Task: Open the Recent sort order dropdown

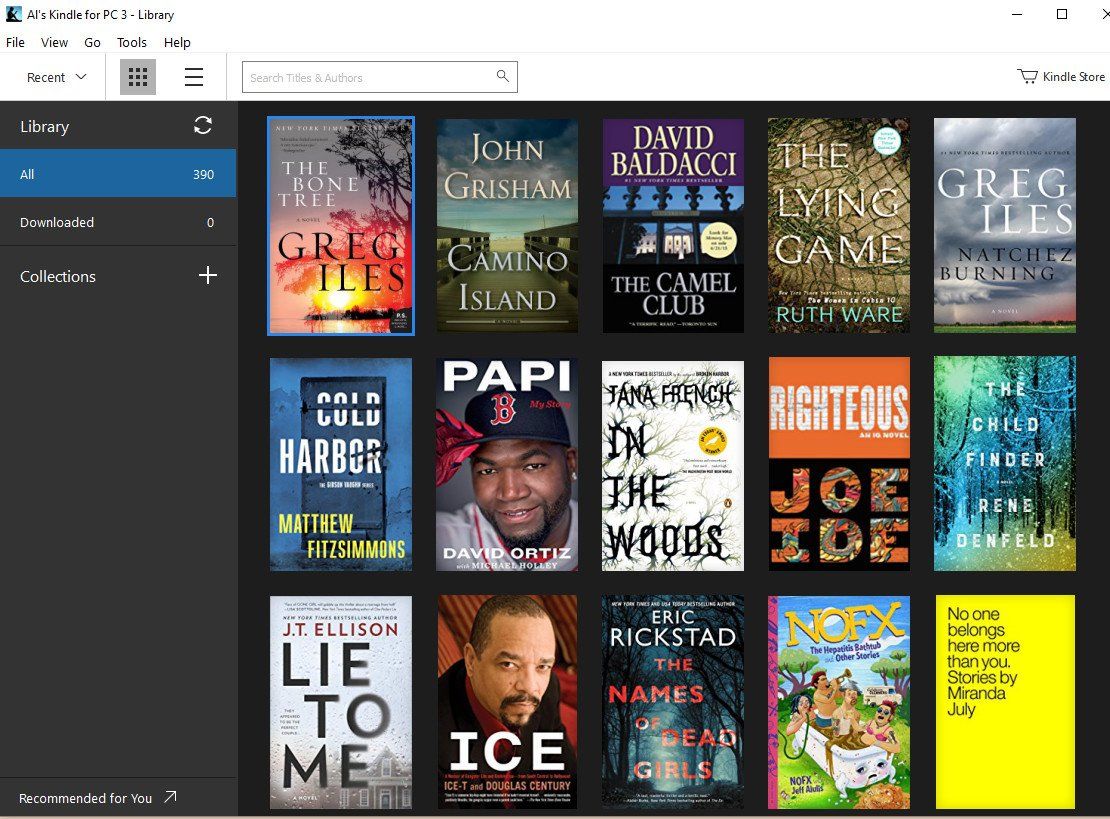Action: [x=53, y=77]
